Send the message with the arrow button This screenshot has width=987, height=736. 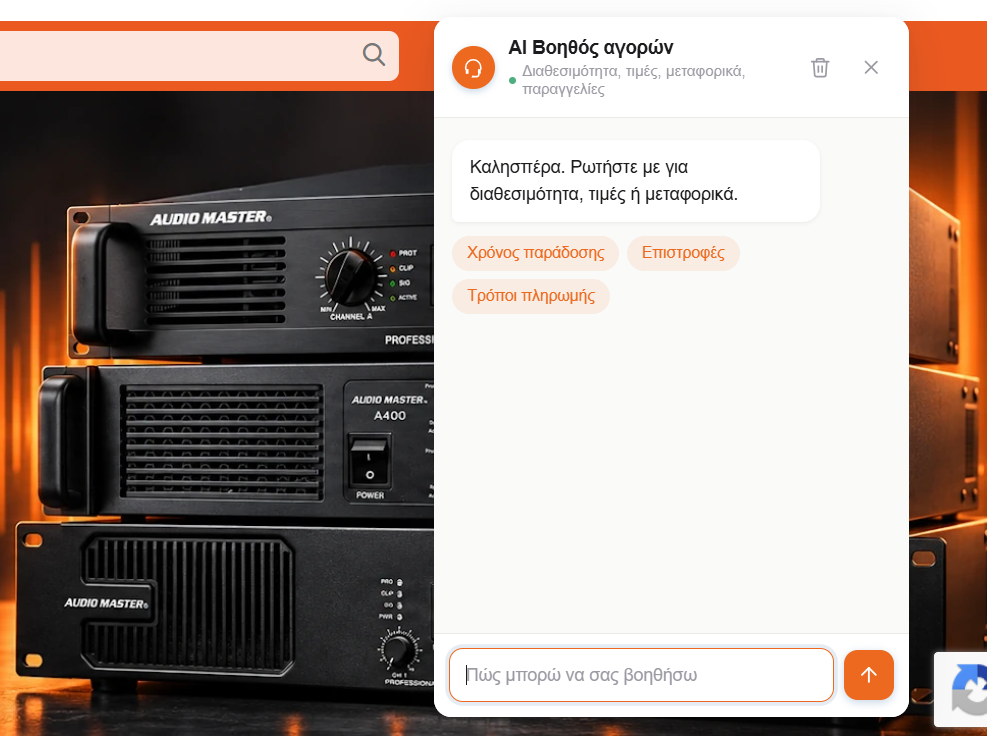(869, 675)
